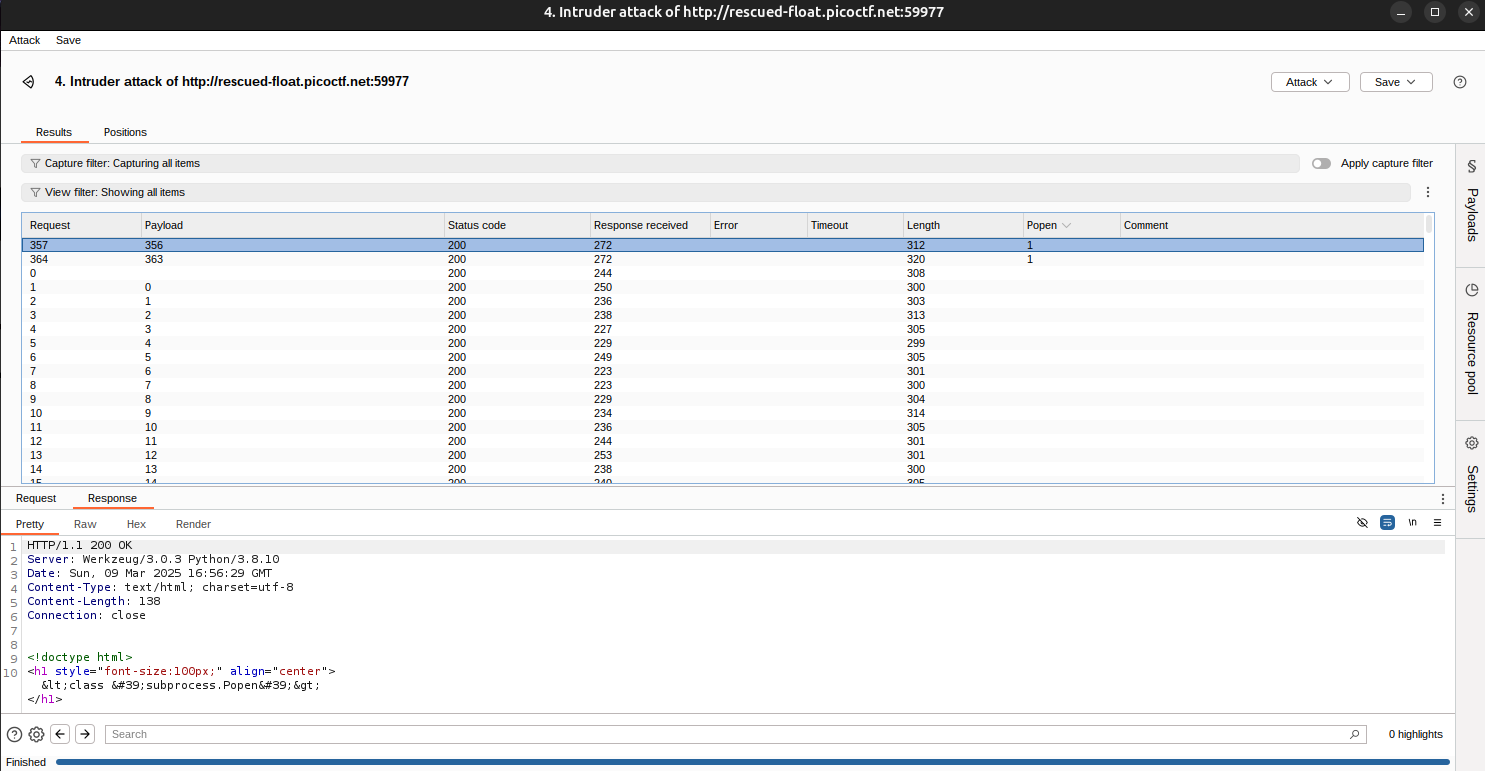This screenshot has height=771, width=1485.
Task: Toggle show non-printable characters (\n) button
Action: pos(1412,523)
